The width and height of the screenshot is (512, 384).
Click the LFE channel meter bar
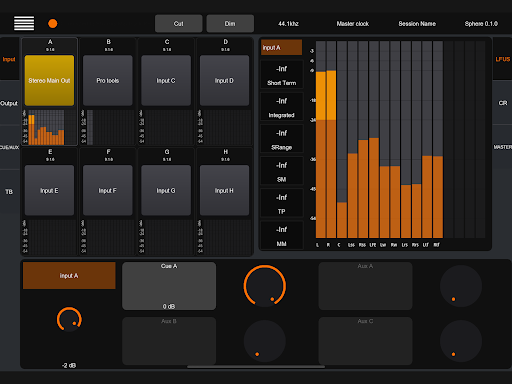tap(374, 140)
